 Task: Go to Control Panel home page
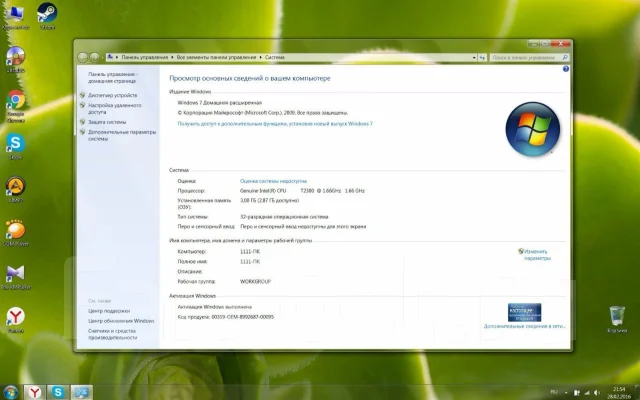(x=113, y=78)
